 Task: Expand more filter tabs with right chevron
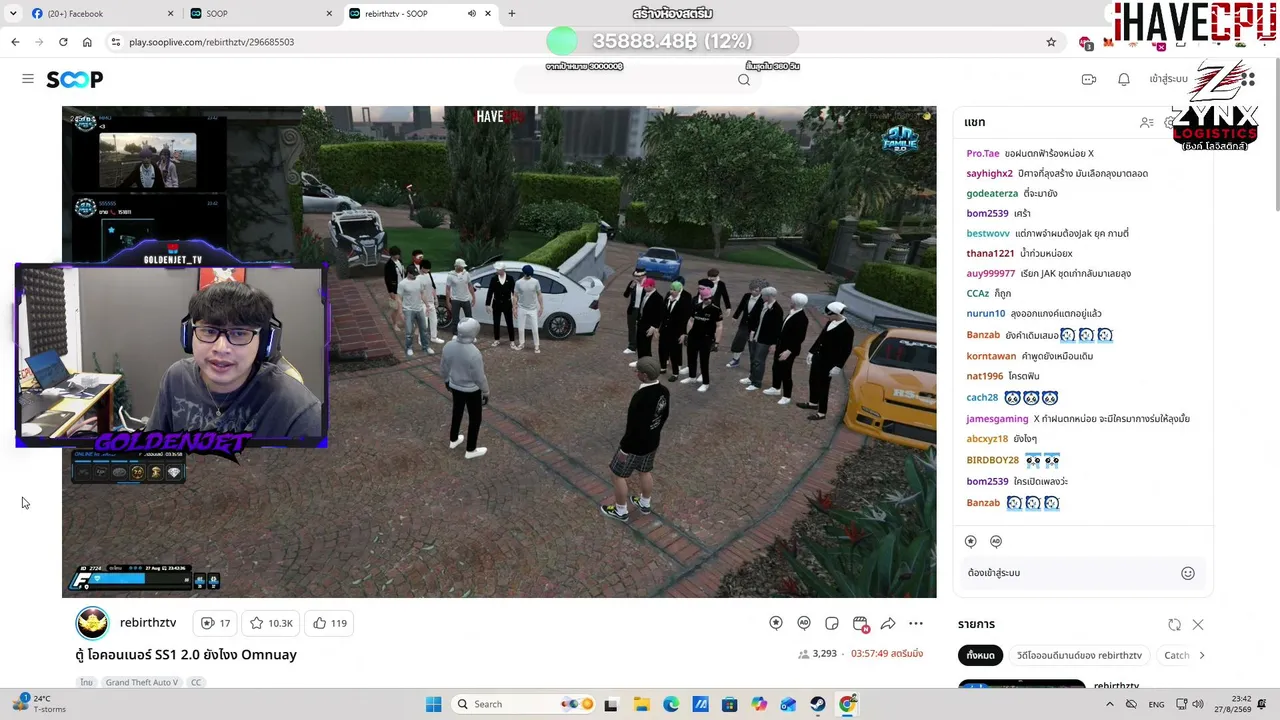[x=1202, y=655]
